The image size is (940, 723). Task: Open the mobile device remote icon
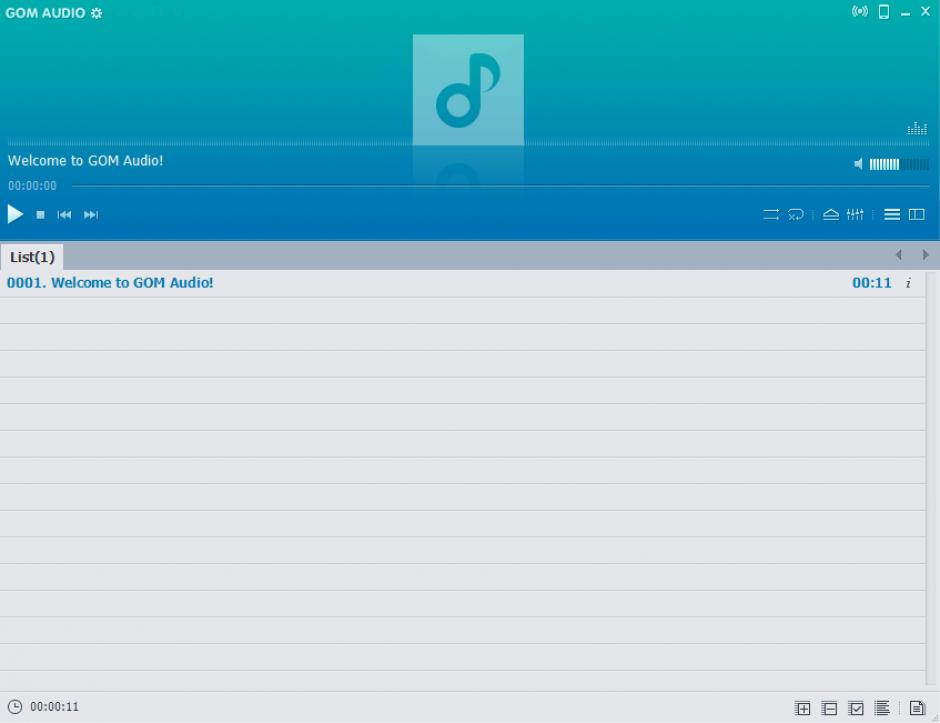[884, 11]
